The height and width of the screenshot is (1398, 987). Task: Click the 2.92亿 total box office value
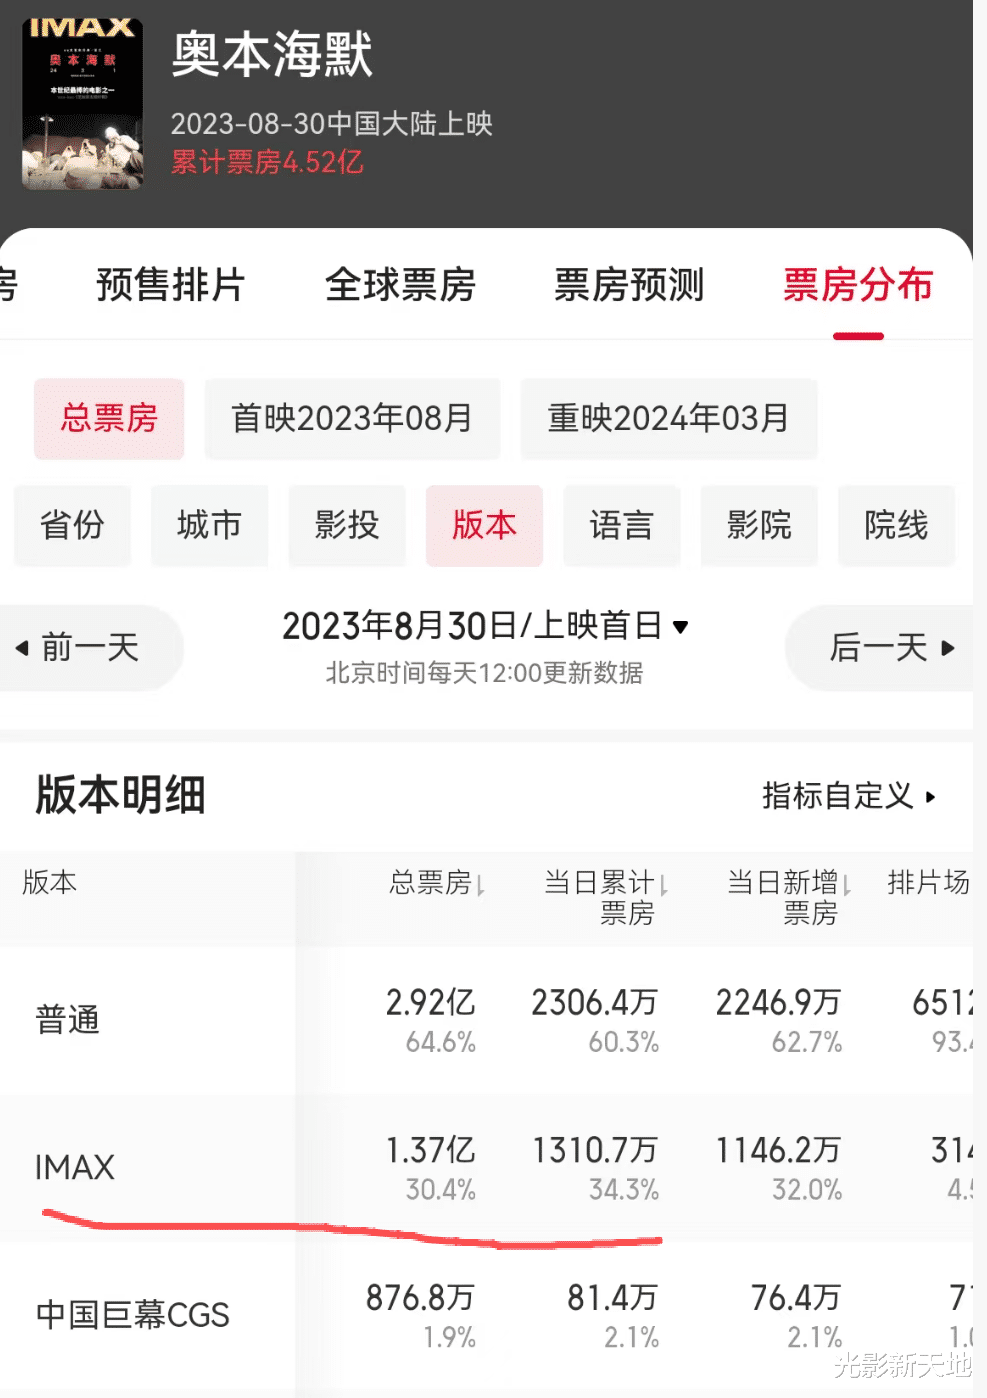[431, 1002]
